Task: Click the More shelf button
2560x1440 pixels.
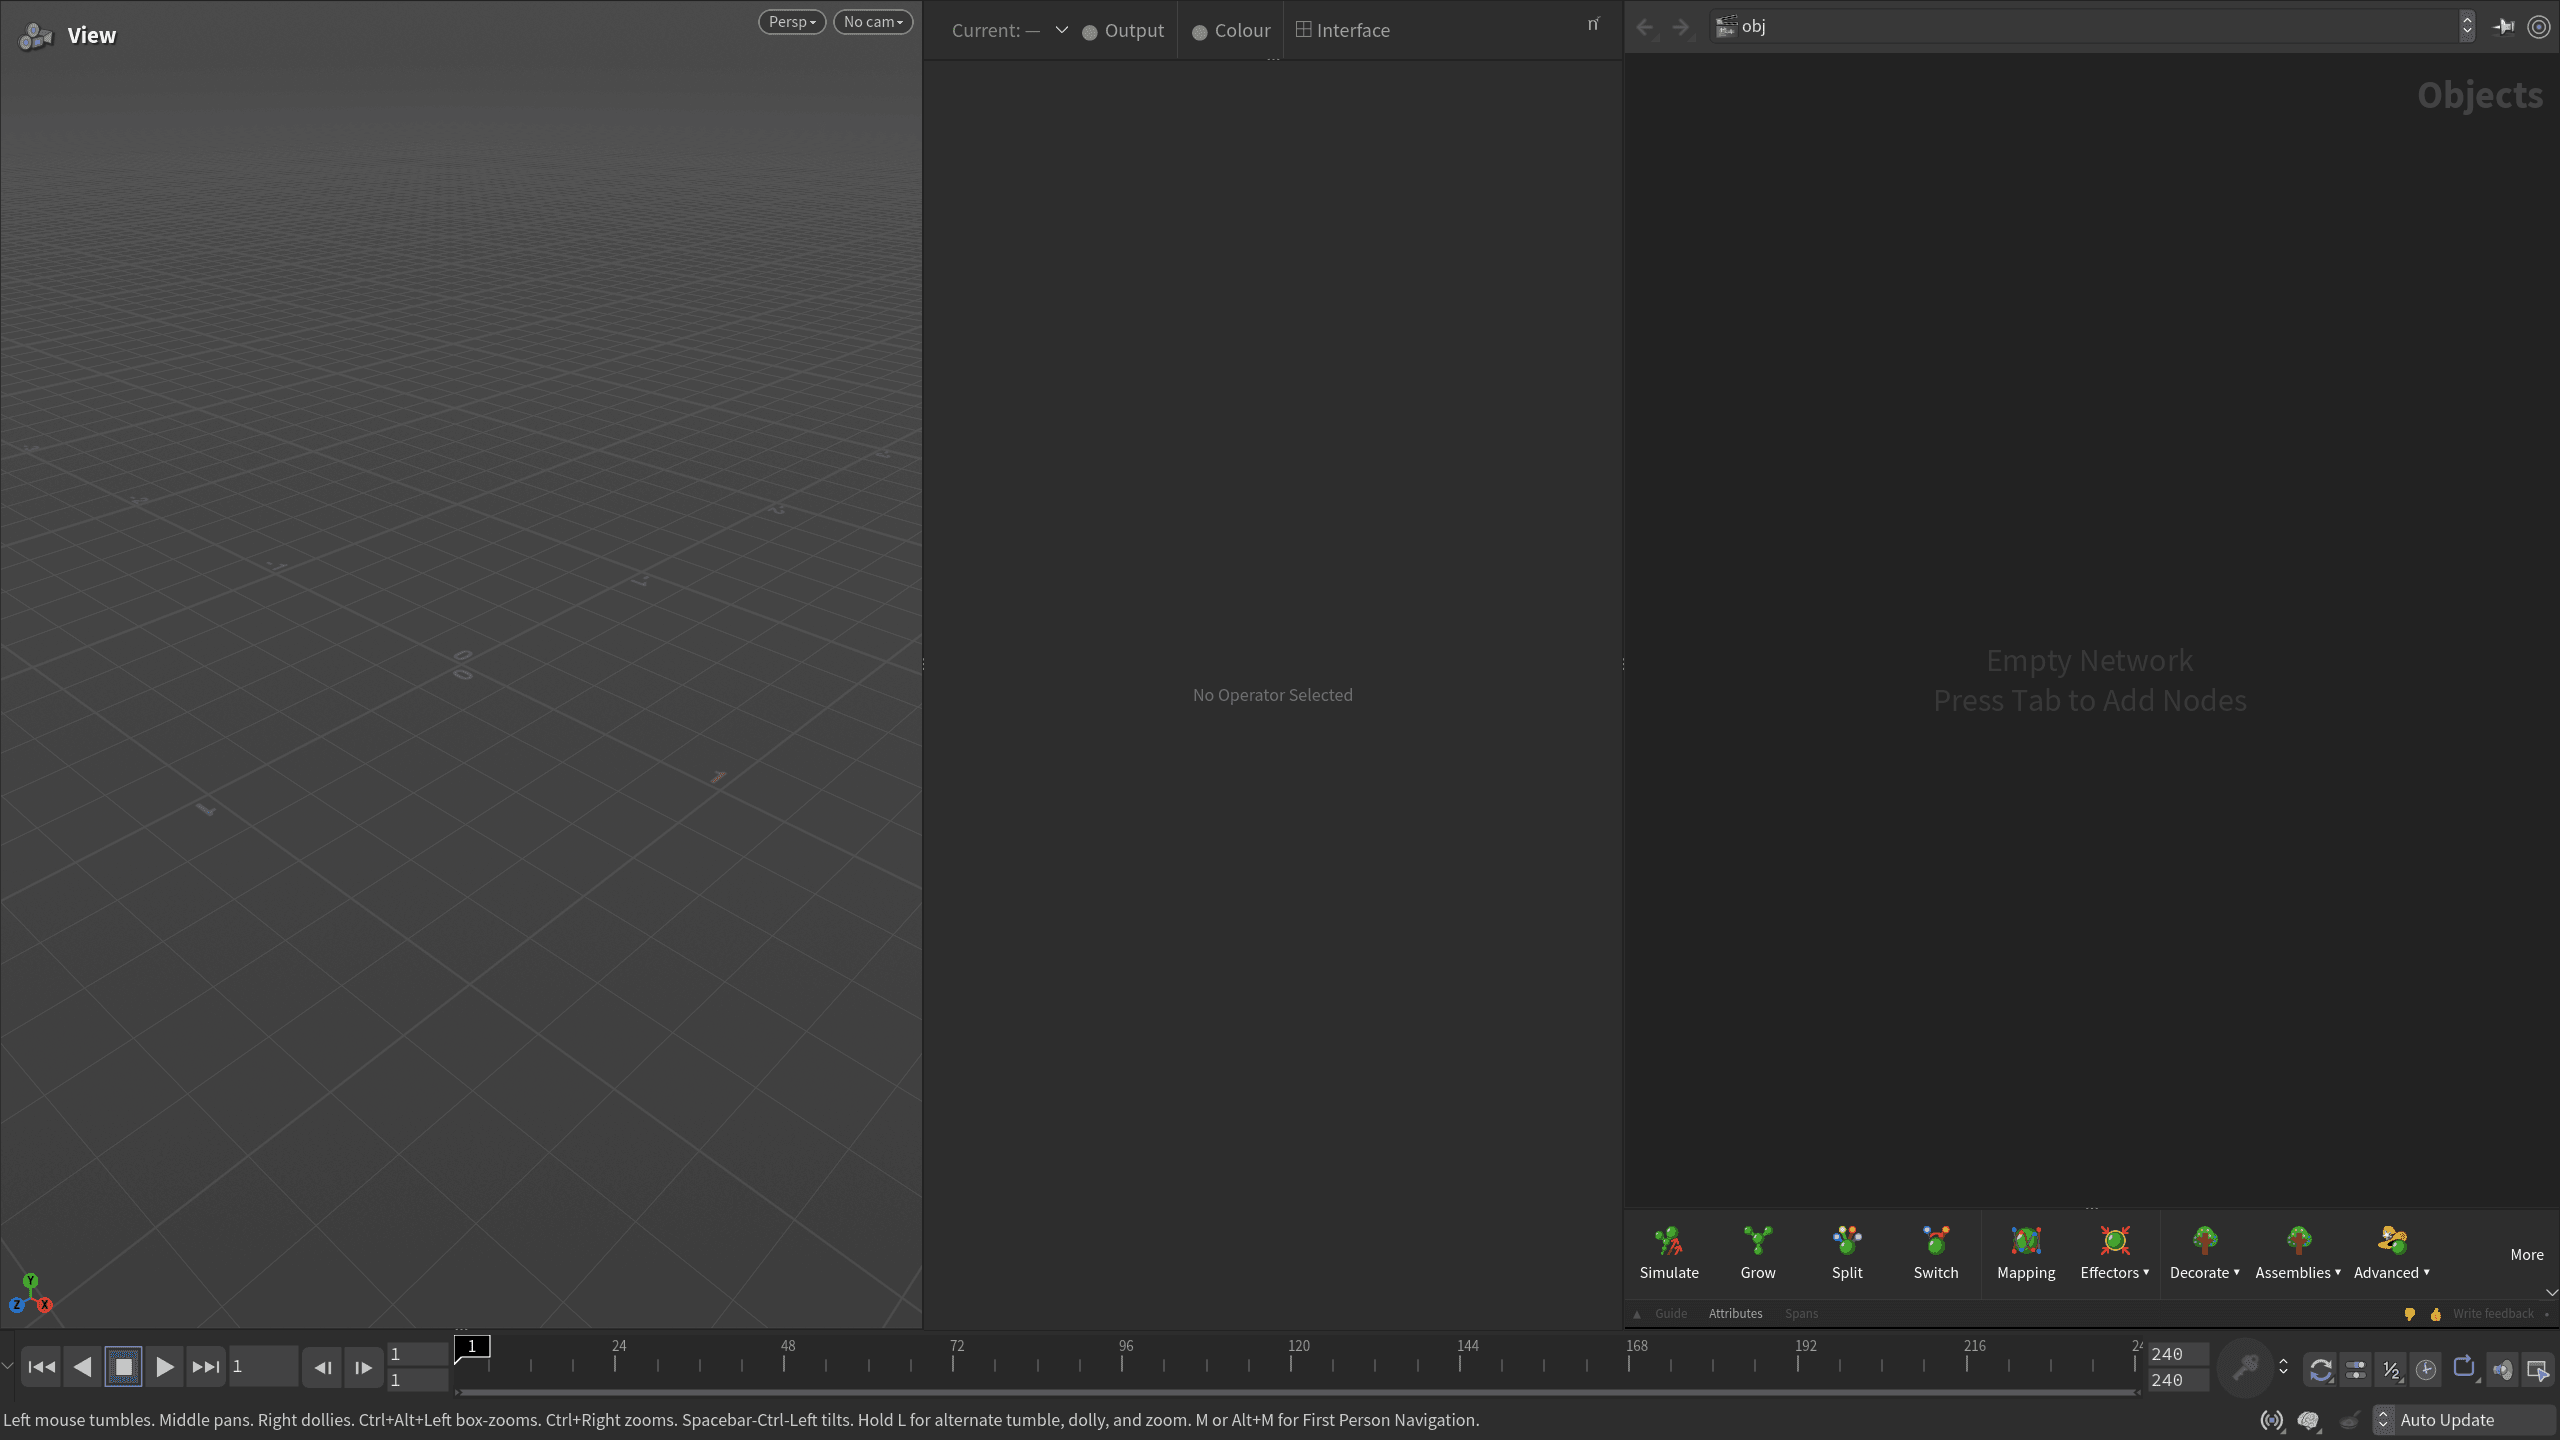Action: tap(2526, 1254)
